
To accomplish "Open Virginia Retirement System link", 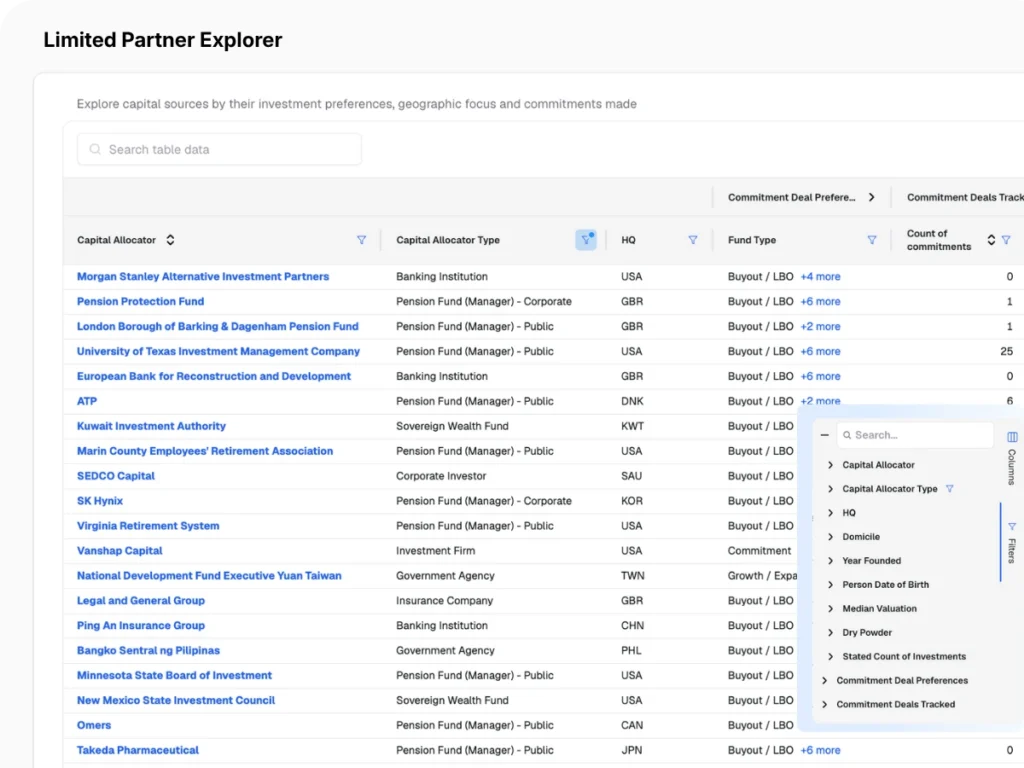I will 148,526.
